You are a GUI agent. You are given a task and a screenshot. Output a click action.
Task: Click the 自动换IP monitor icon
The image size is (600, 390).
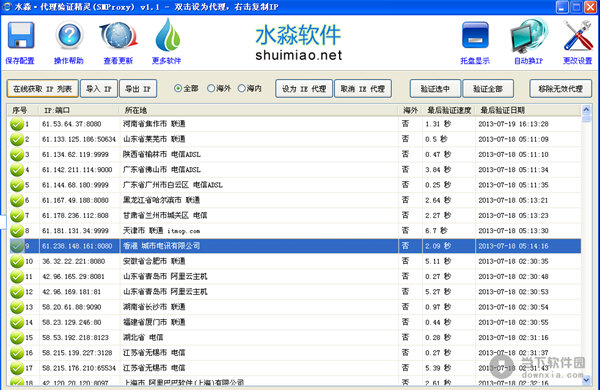[x=529, y=36]
